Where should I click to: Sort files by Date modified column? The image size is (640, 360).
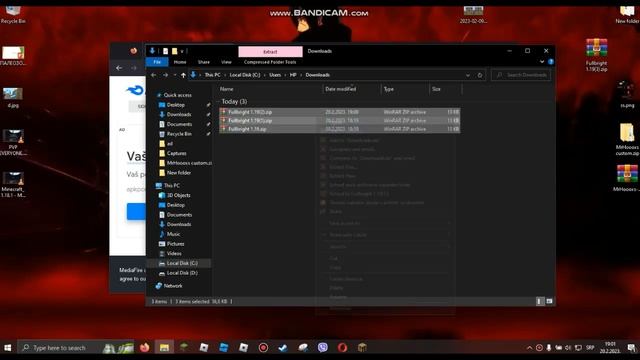click(341, 89)
